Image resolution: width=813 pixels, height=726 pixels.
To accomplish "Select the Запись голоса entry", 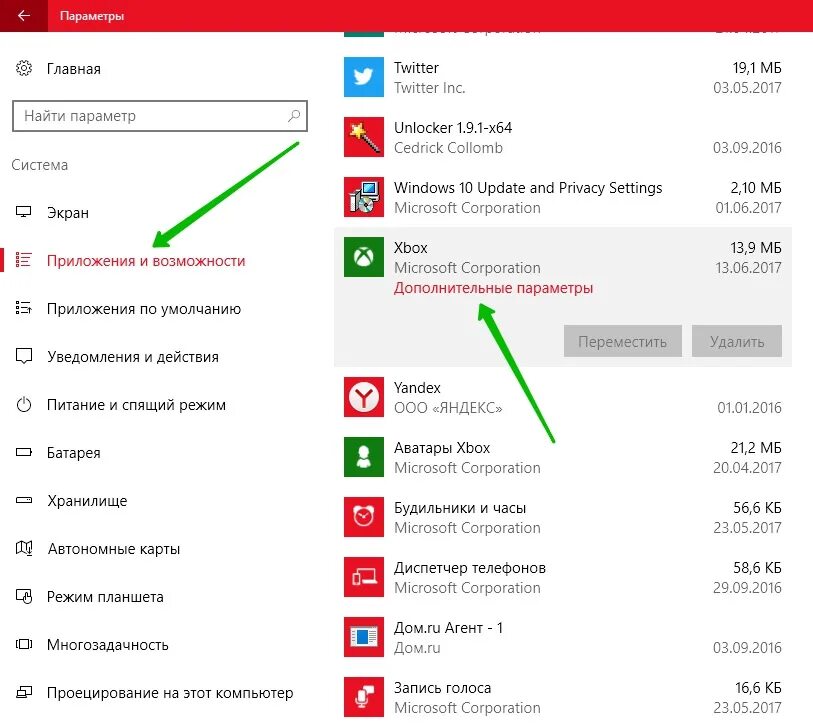I will tap(442, 688).
